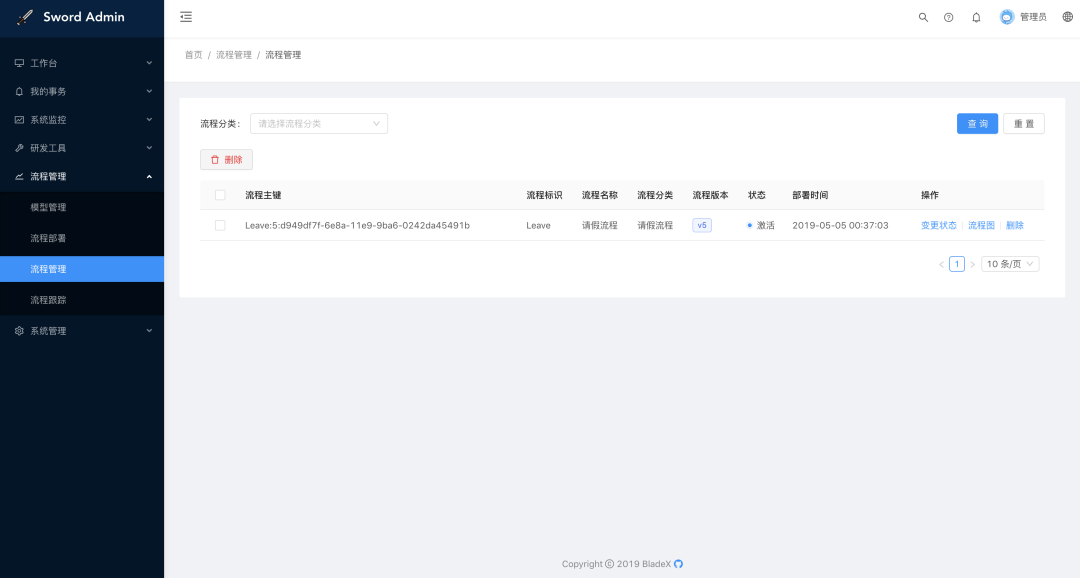Check the table header select-all checkbox

point(220,195)
